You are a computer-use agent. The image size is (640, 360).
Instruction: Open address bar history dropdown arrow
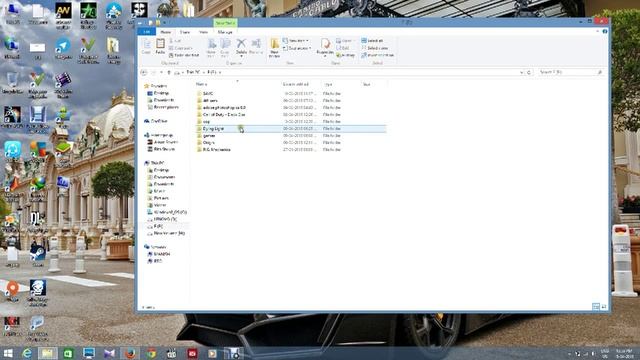tap(521, 72)
